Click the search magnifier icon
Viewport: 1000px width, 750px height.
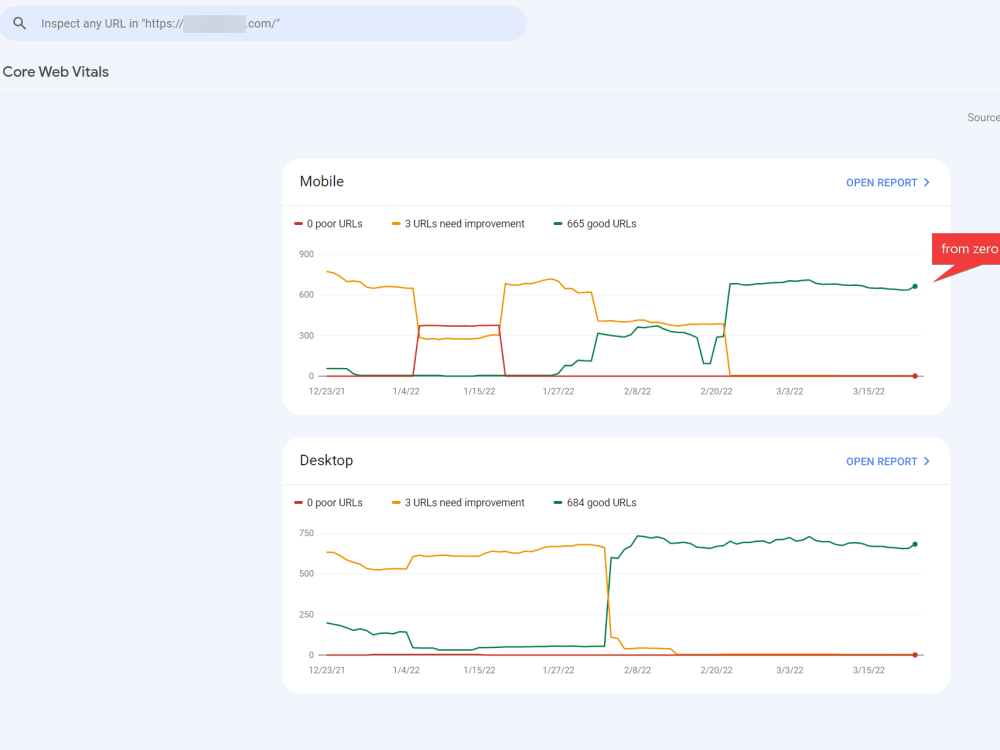pyautogui.click(x=20, y=23)
